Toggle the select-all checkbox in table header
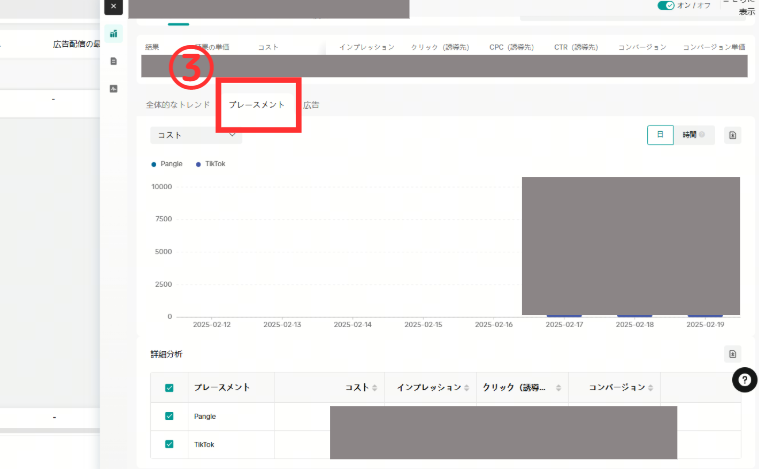759x469 pixels. (x=169, y=388)
